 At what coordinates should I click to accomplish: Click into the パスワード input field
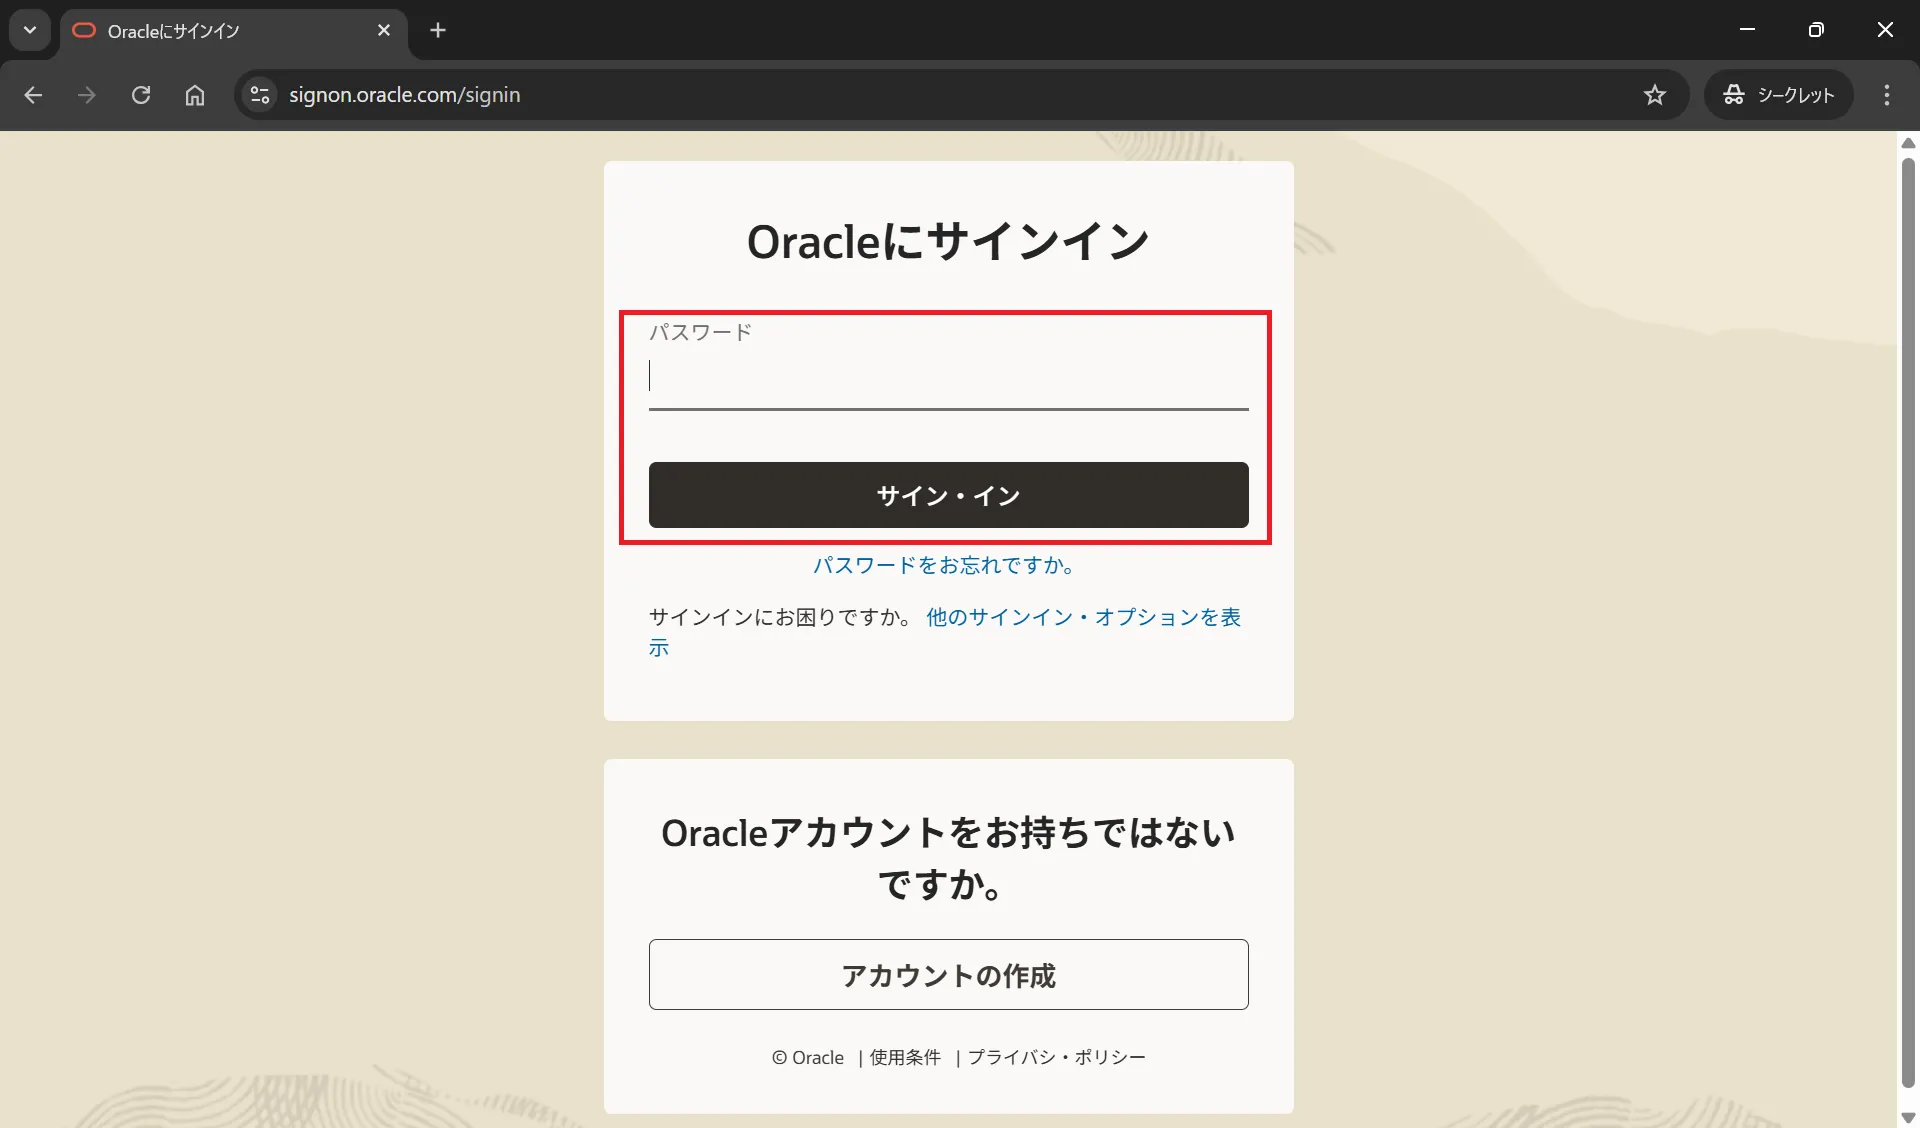948,377
